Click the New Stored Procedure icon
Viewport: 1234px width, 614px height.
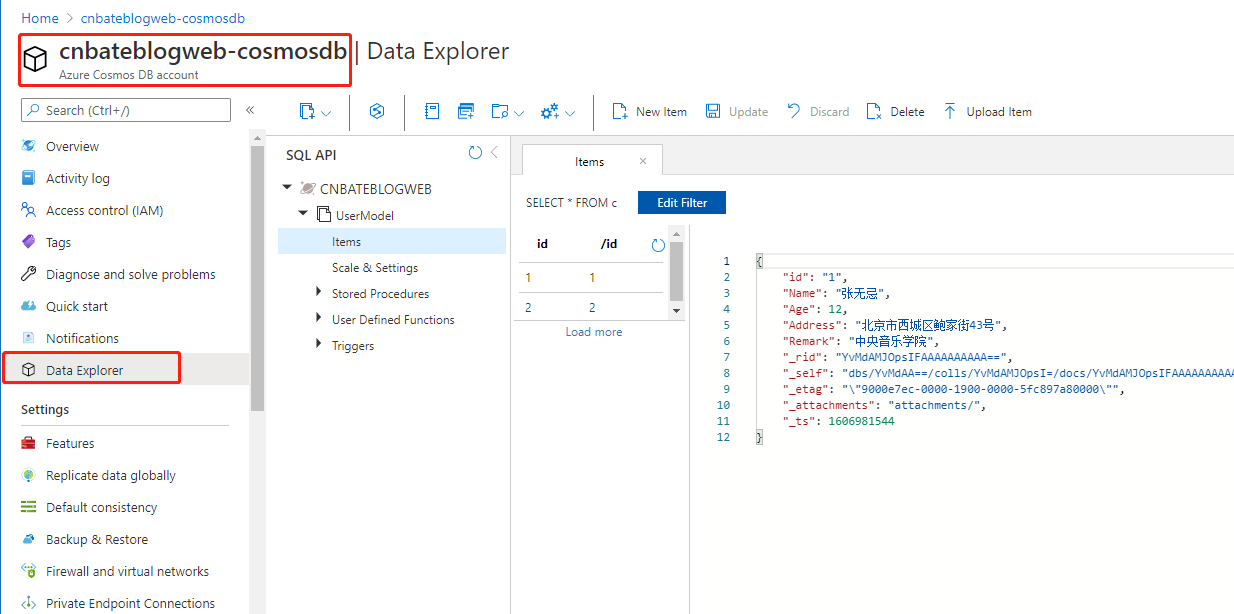pos(466,112)
